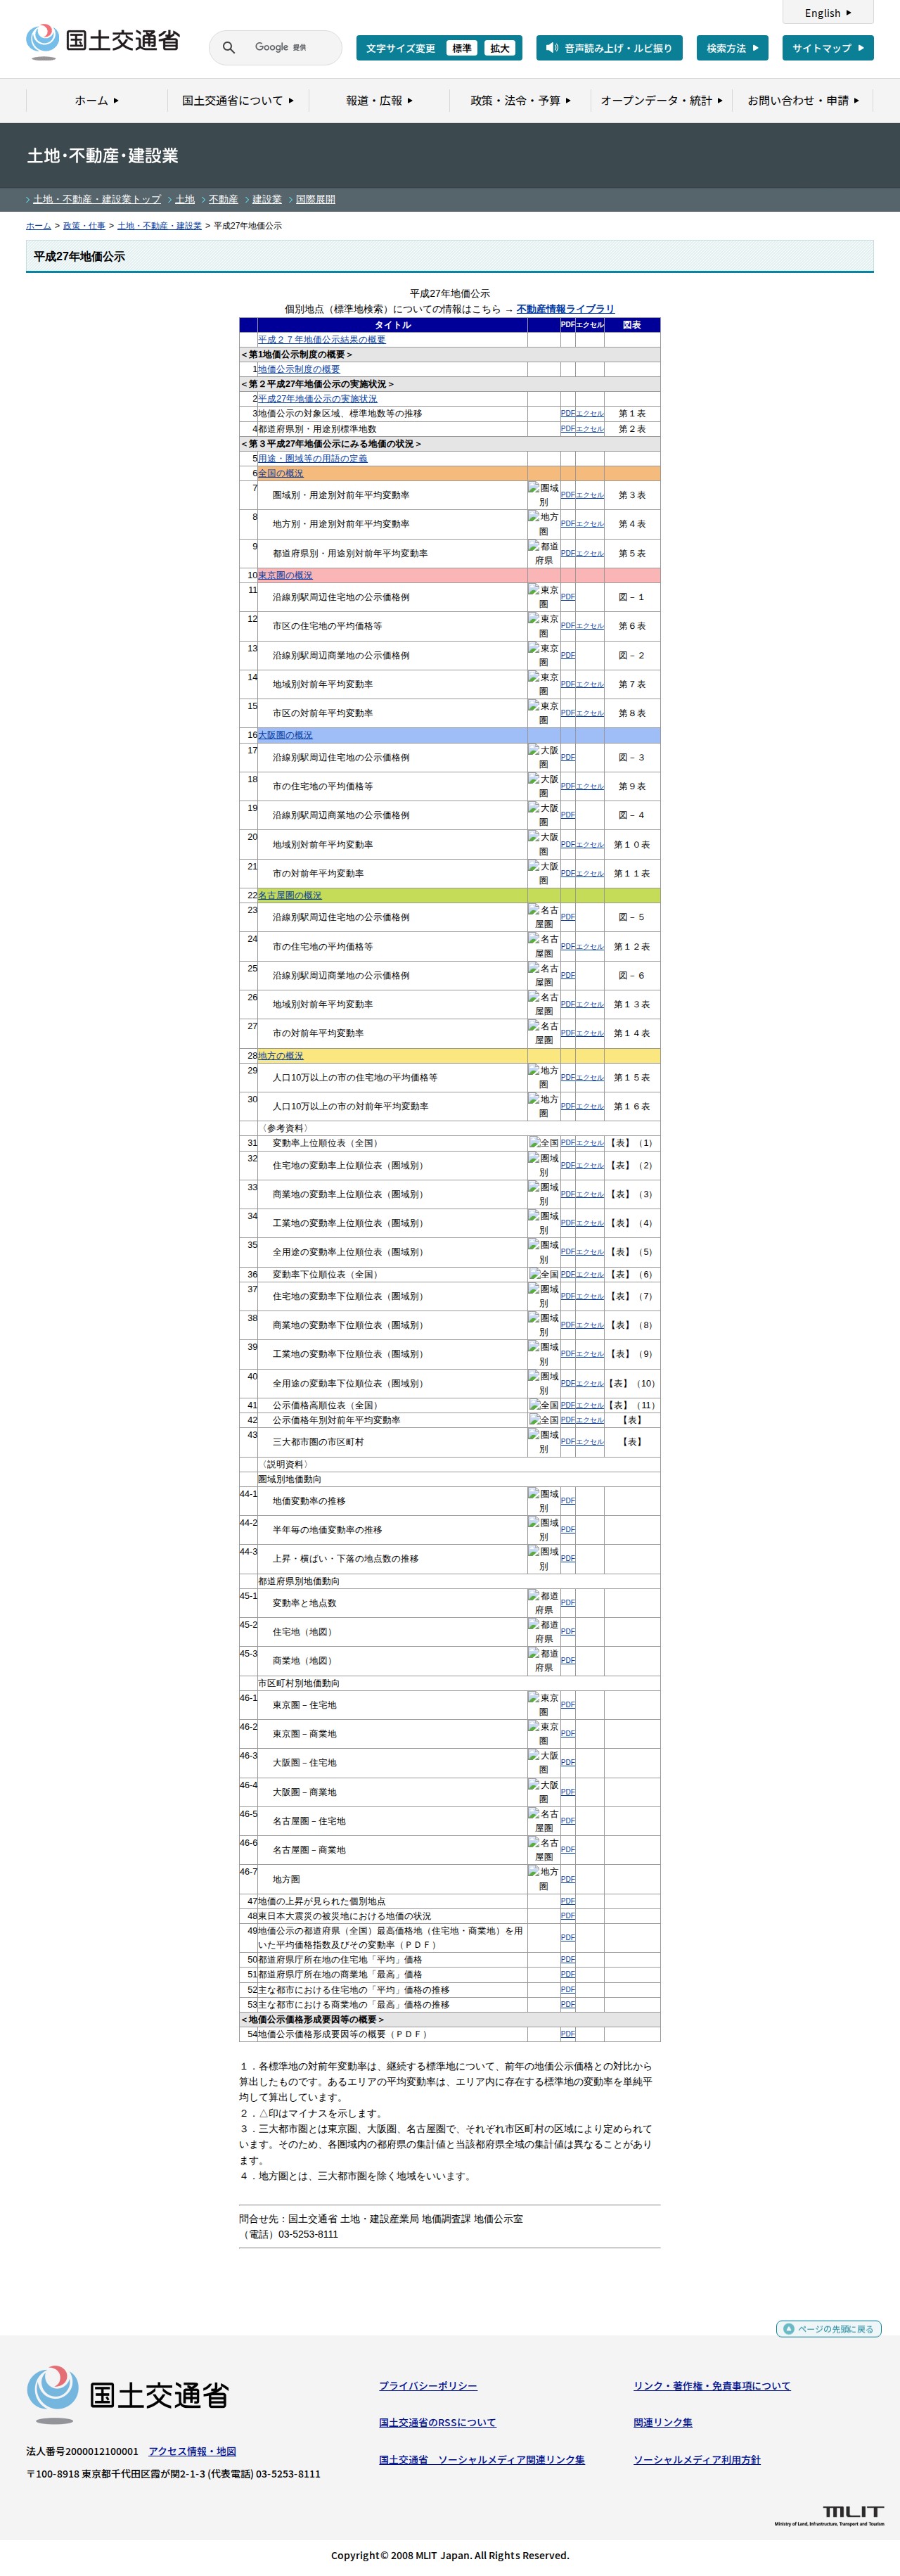
Task: Open the プライバシーポリシー footer link
Action: 428,2385
